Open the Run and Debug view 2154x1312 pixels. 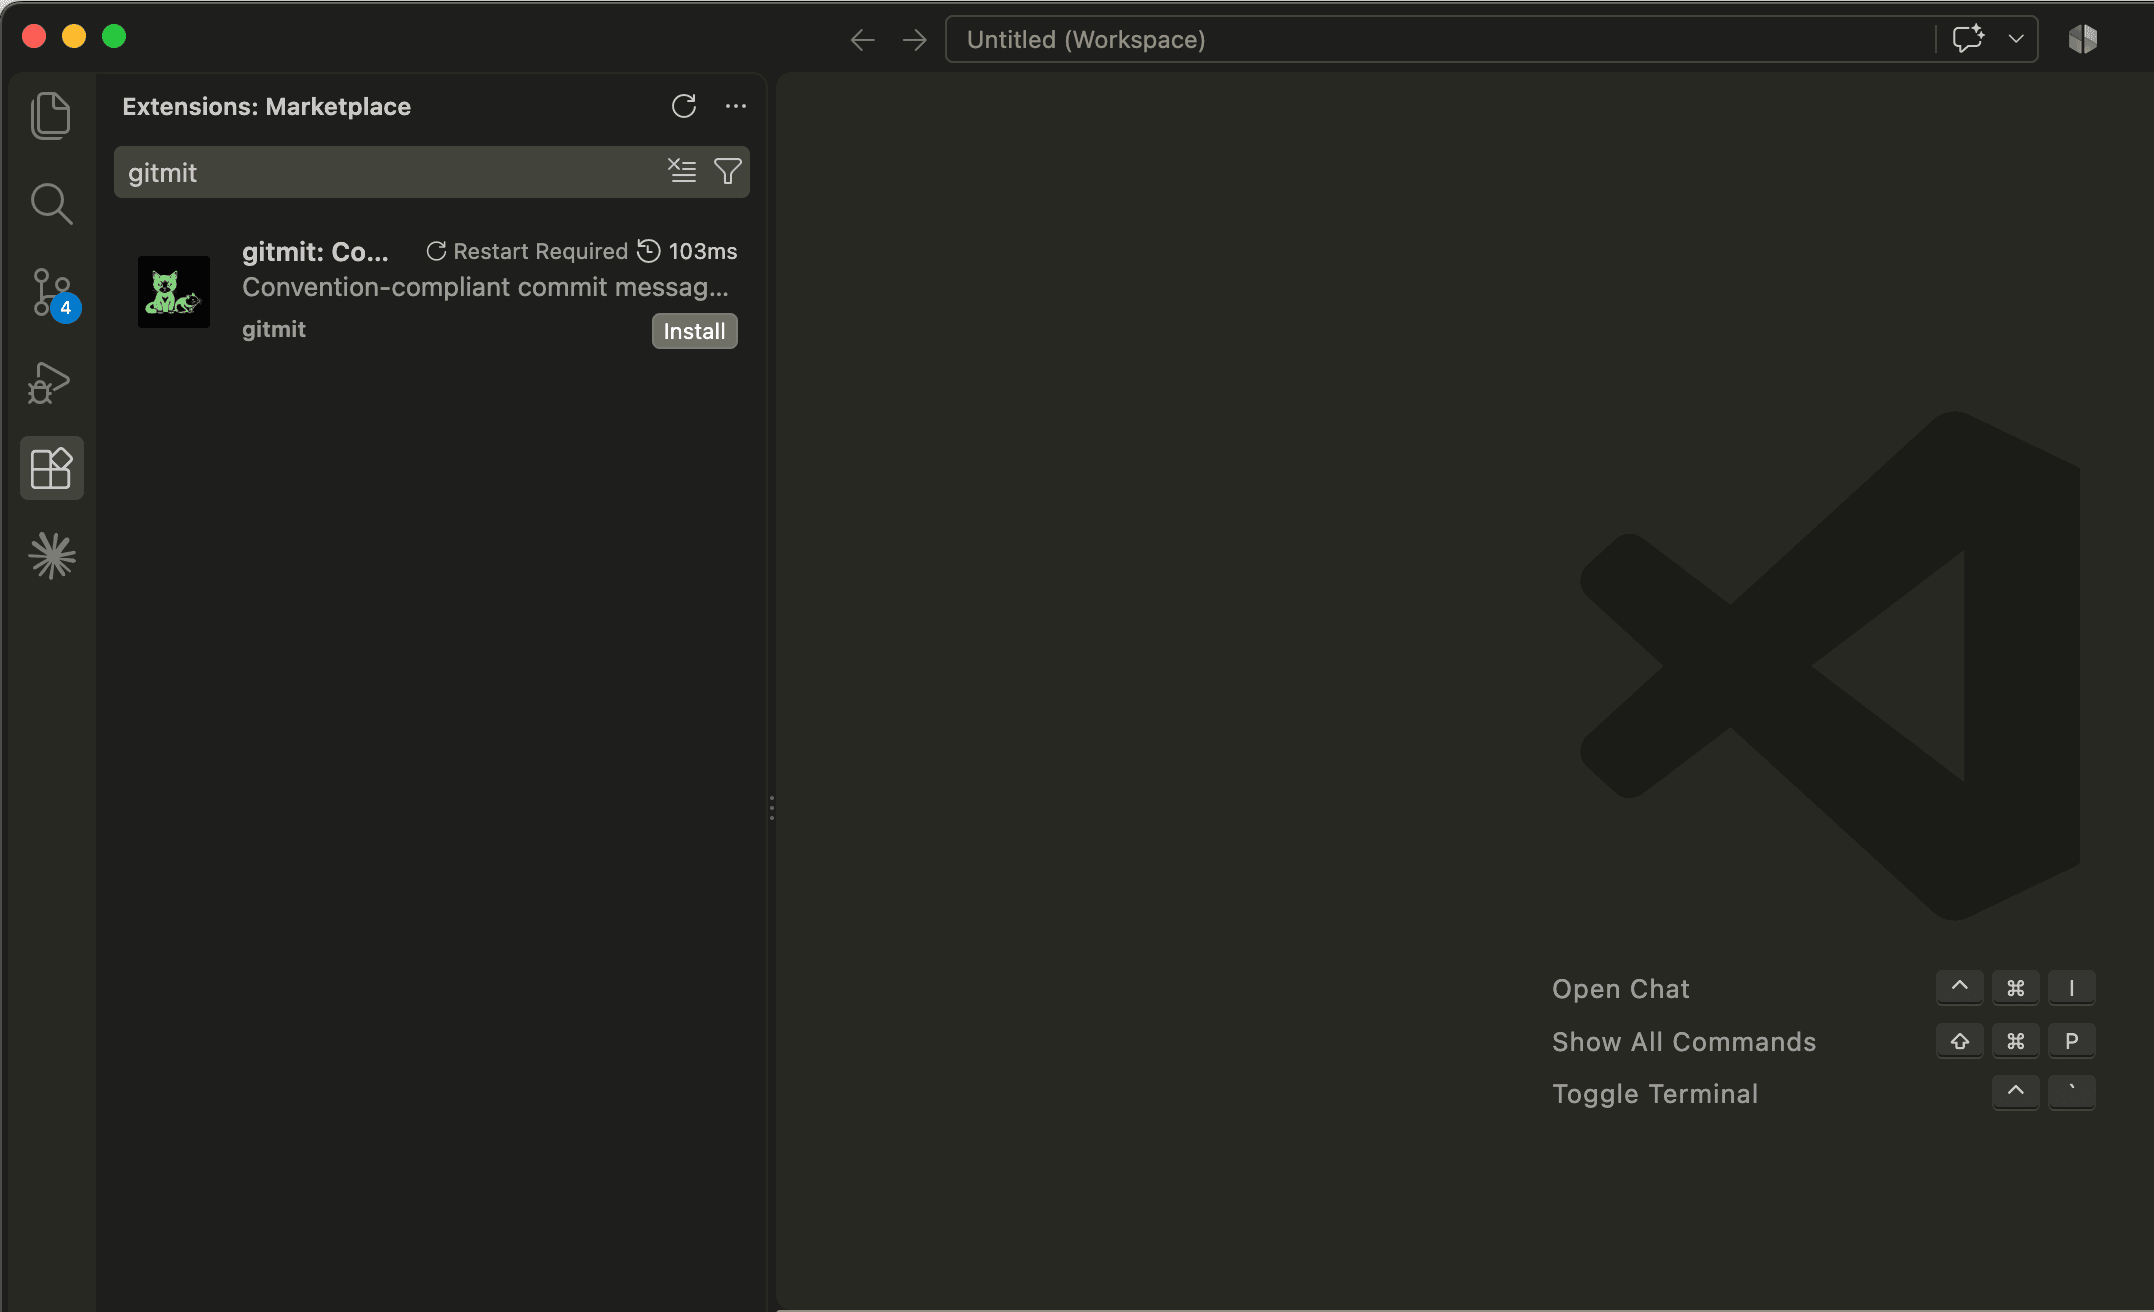pos(49,382)
